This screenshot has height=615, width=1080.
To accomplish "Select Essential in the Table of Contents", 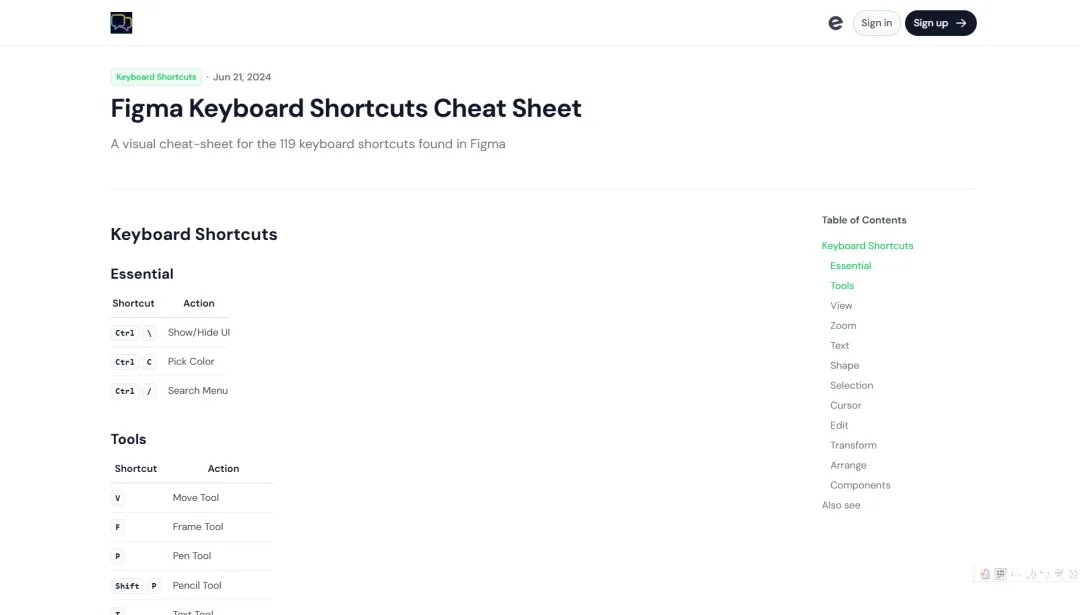I will click(850, 265).
